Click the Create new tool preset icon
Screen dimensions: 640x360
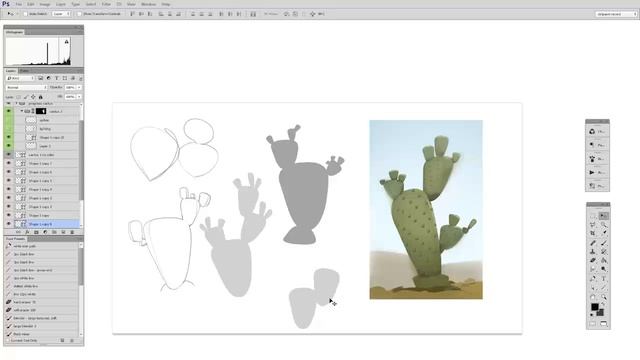point(62,340)
